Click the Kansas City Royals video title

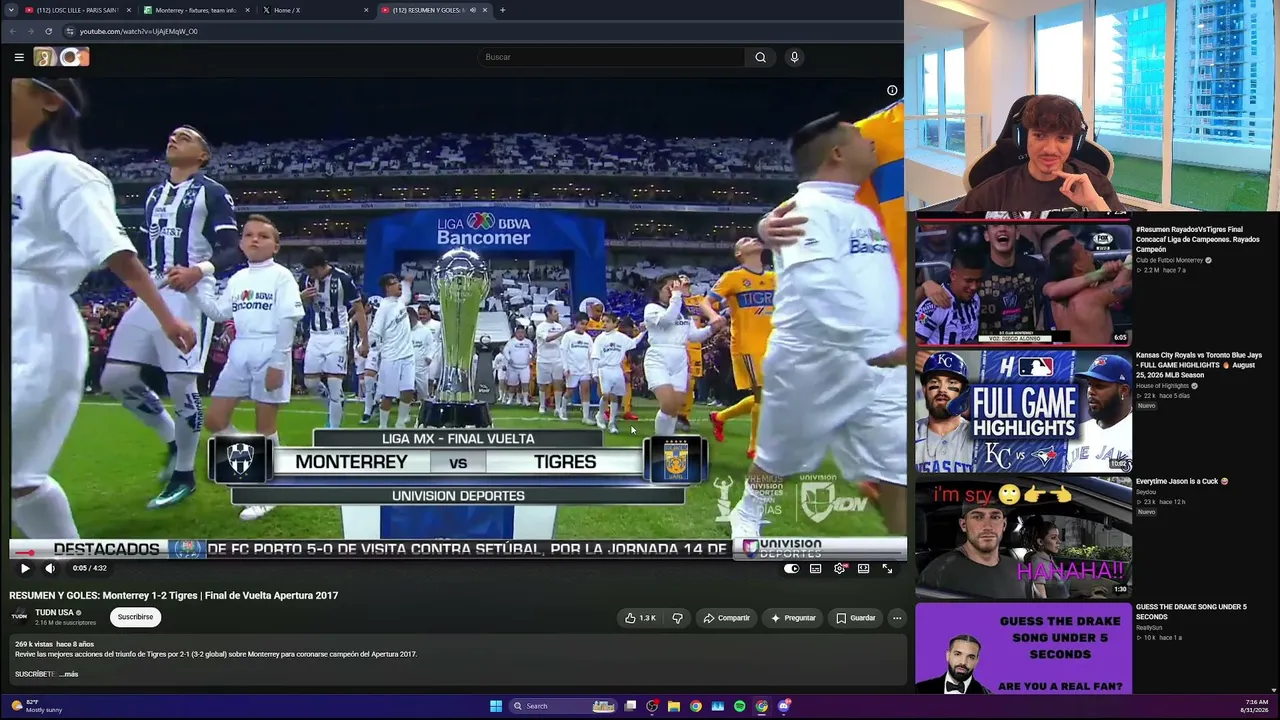(1198, 364)
